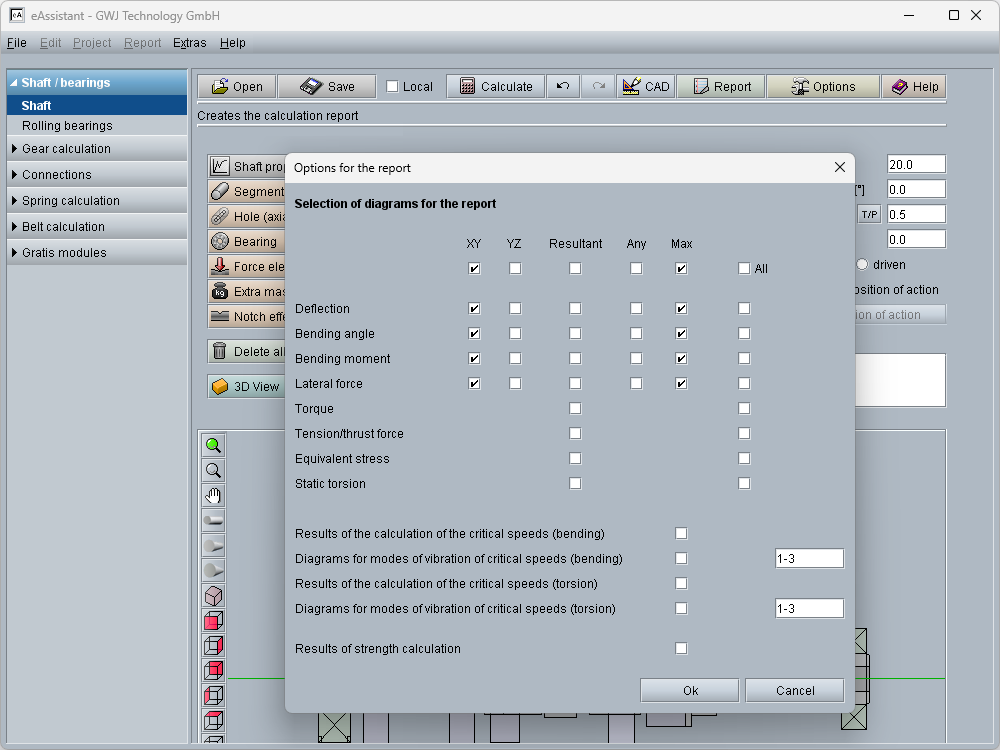Click Cancel in report options dialog
The width and height of the screenshot is (1000, 750).
tap(795, 690)
